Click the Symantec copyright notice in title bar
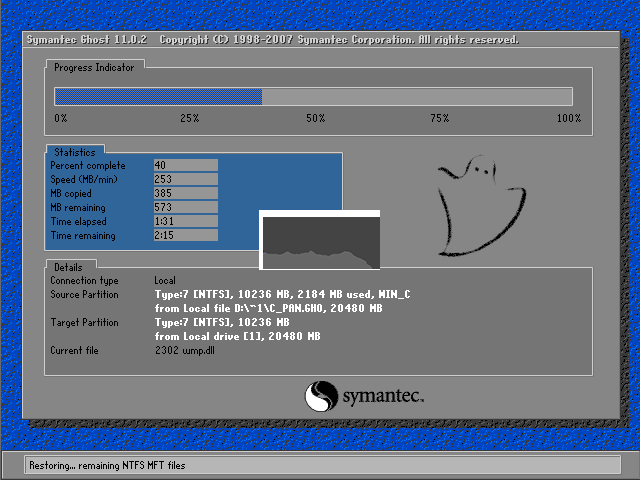640x480 pixels. [x=339, y=40]
